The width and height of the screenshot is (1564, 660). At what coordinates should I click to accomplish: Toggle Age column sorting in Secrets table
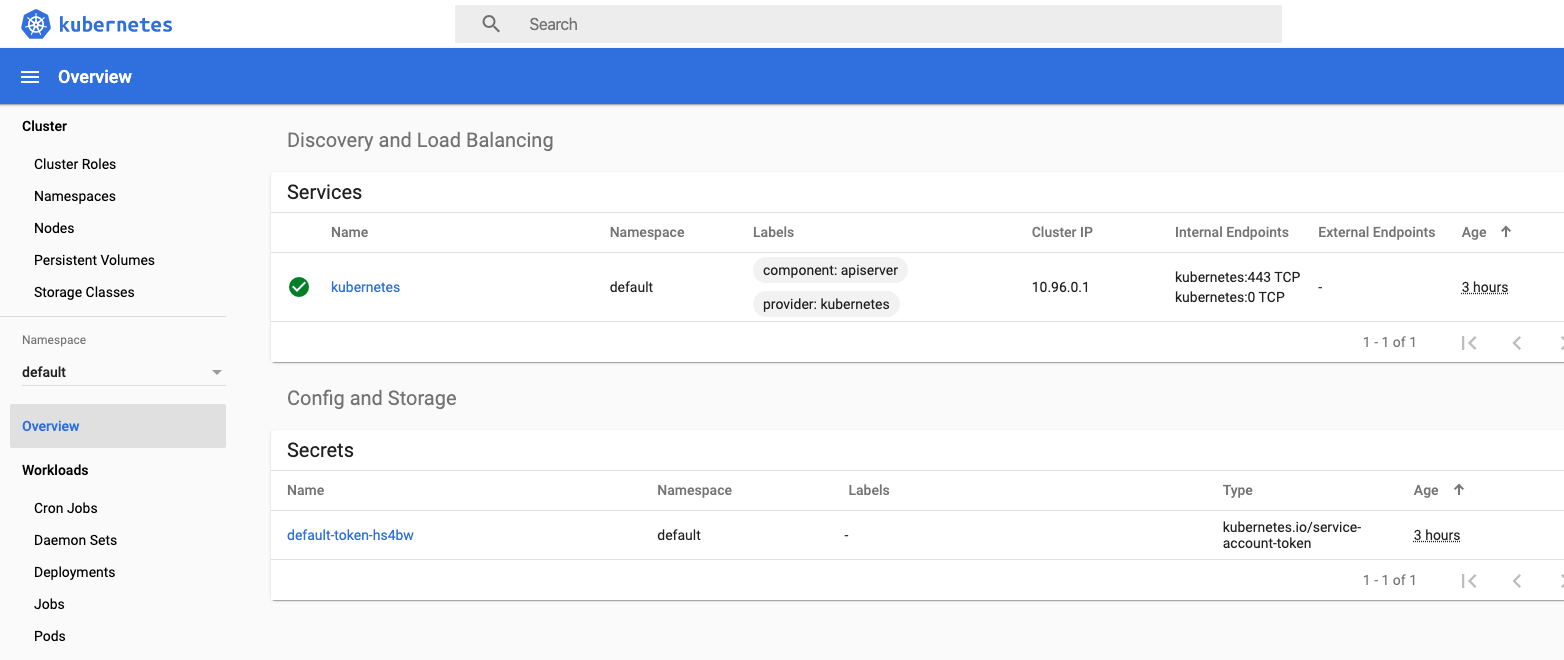[x=1459, y=490]
